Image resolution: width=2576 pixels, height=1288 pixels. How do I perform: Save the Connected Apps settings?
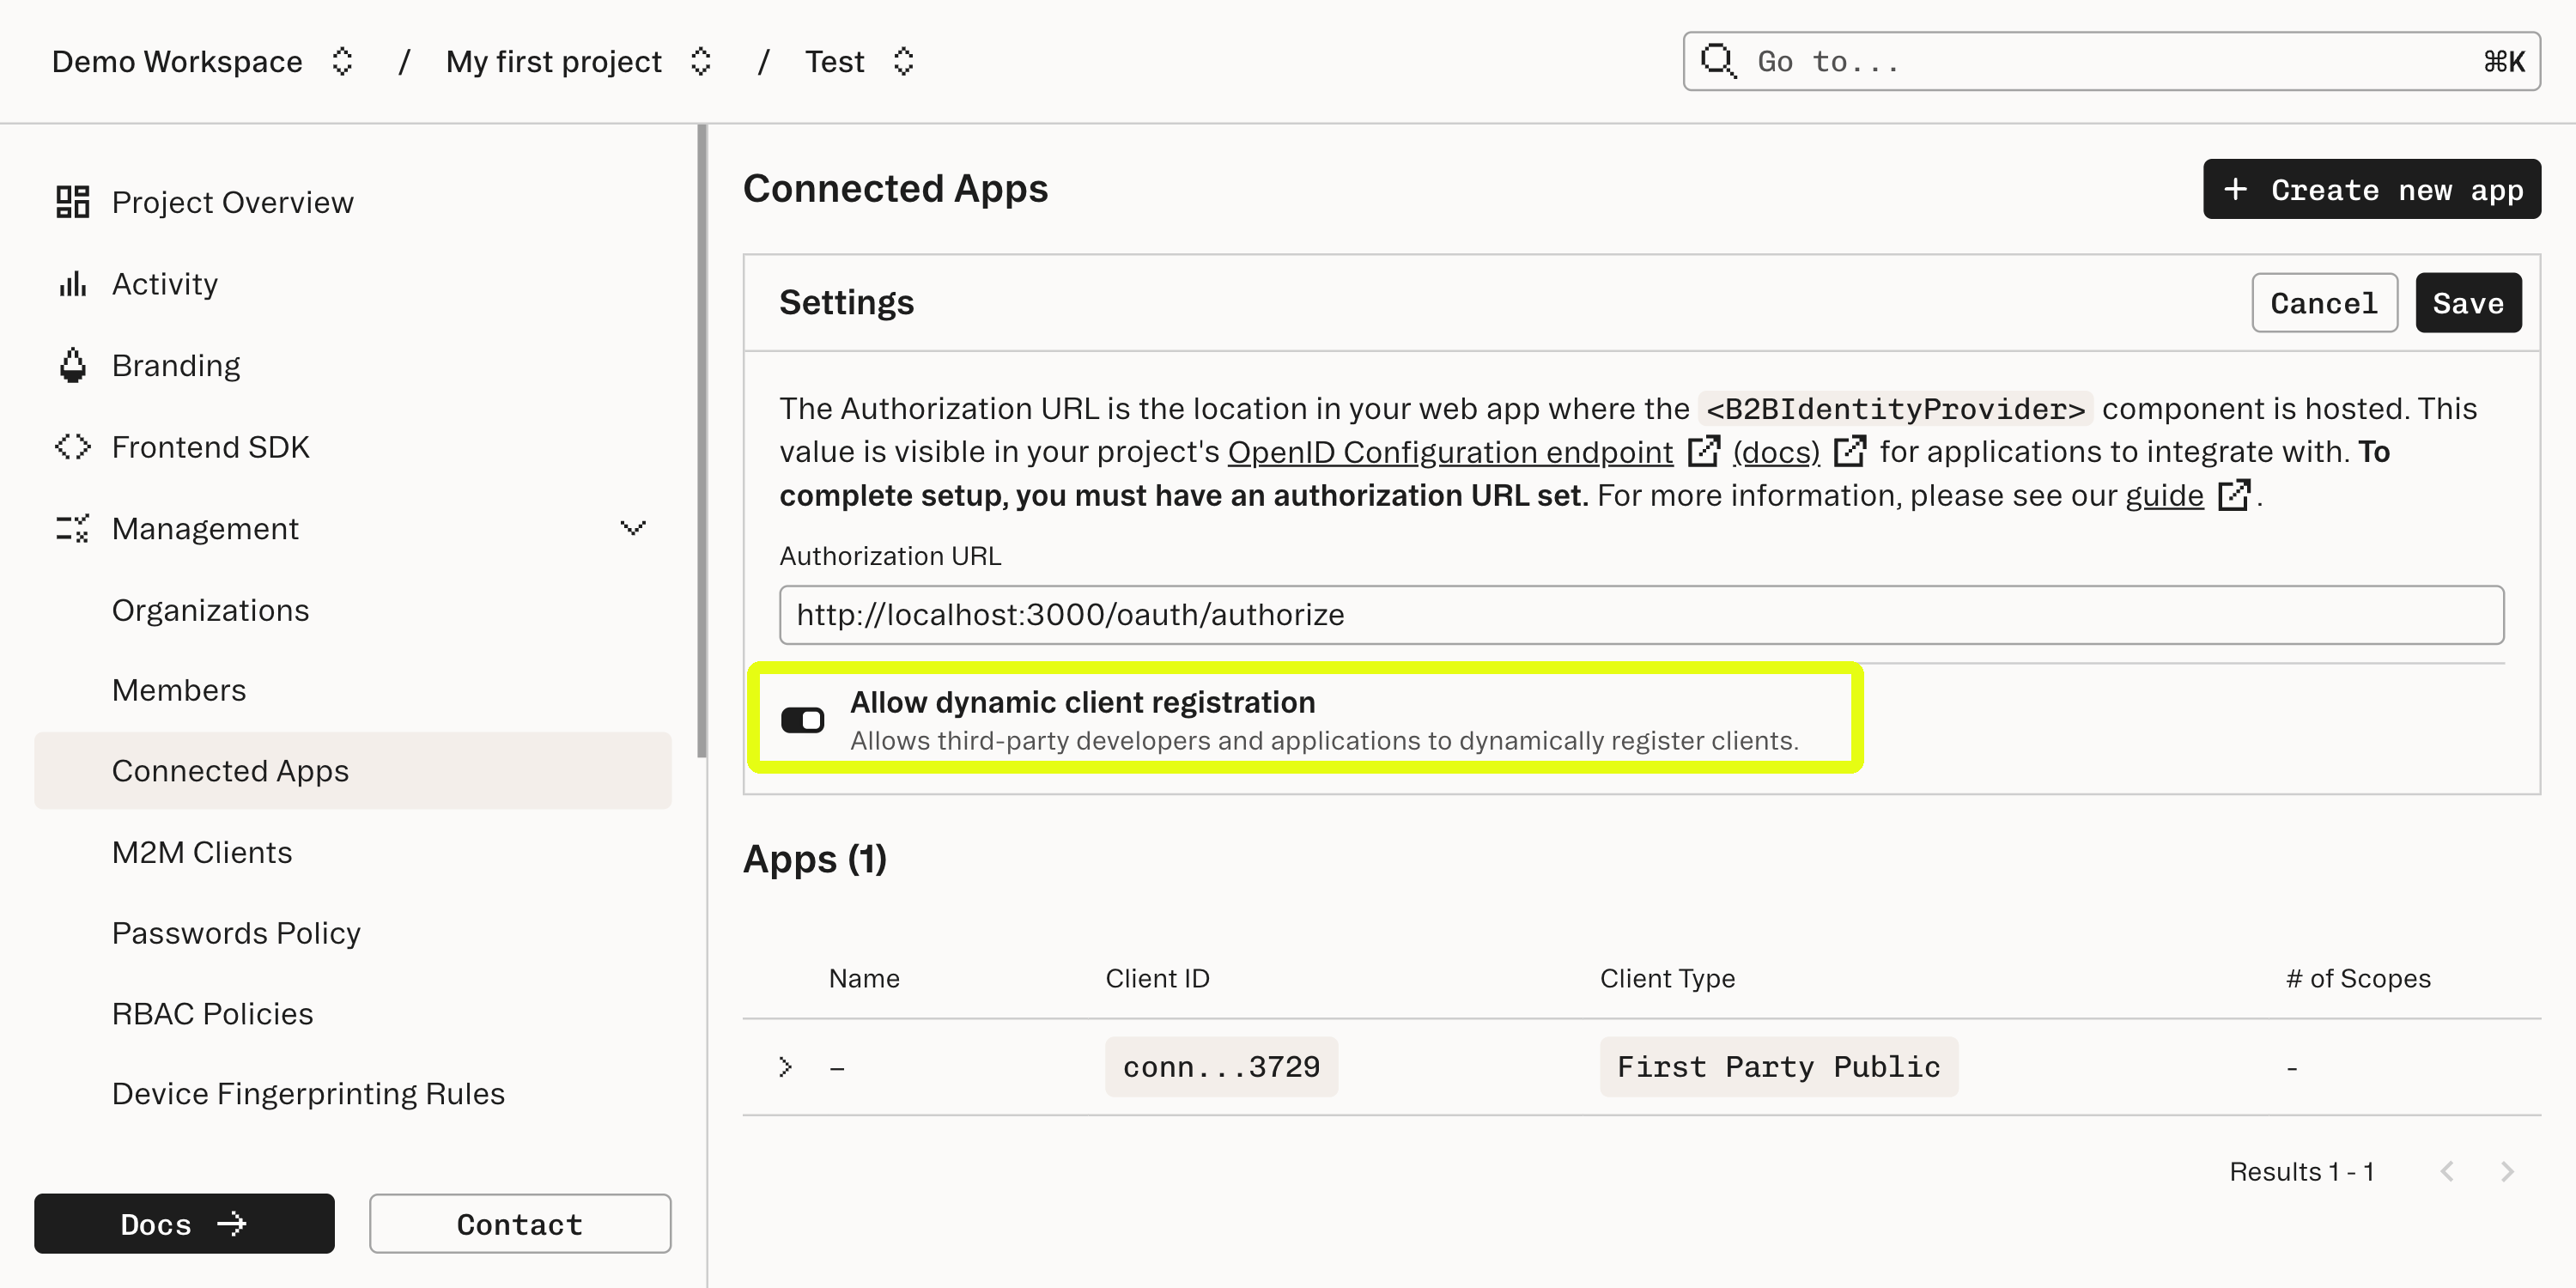point(2468,303)
